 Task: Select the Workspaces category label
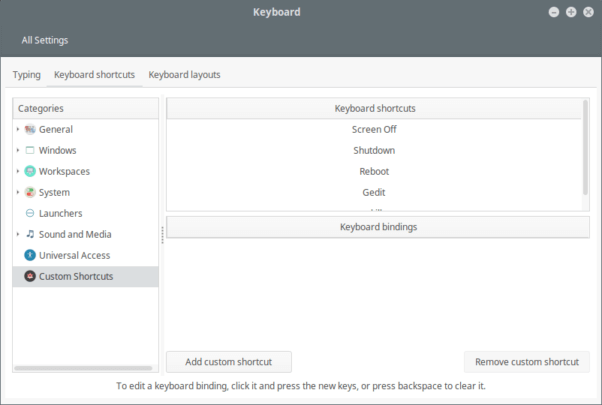pos(64,171)
